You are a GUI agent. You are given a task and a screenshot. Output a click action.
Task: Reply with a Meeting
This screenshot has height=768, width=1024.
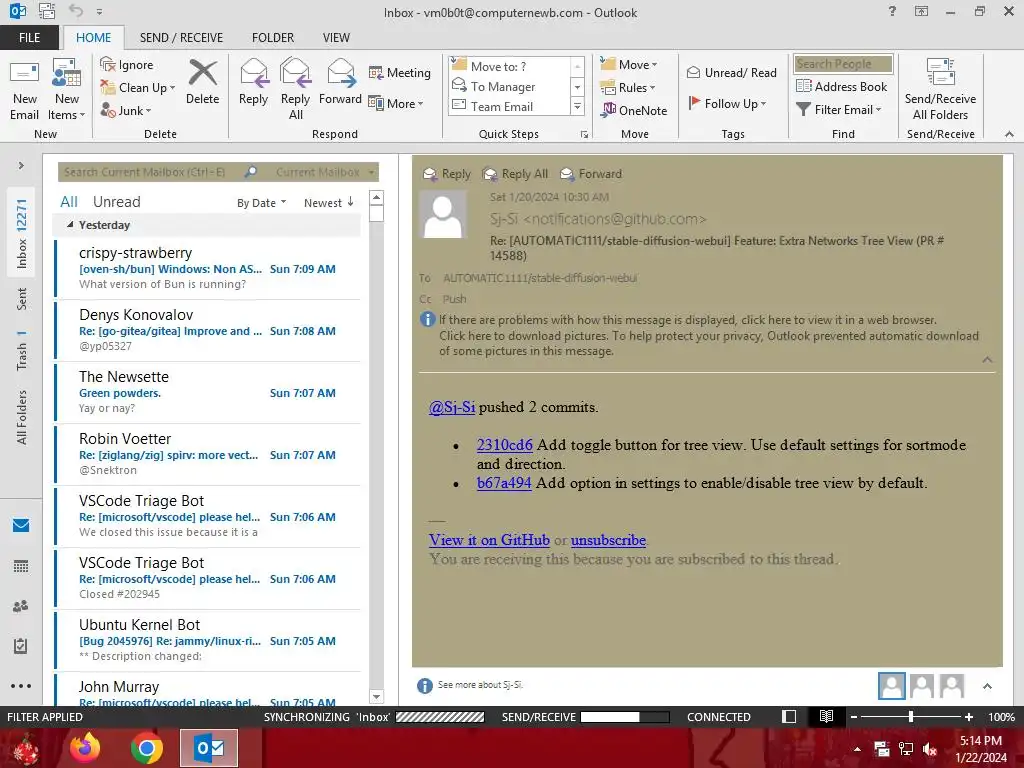[400, 72]
